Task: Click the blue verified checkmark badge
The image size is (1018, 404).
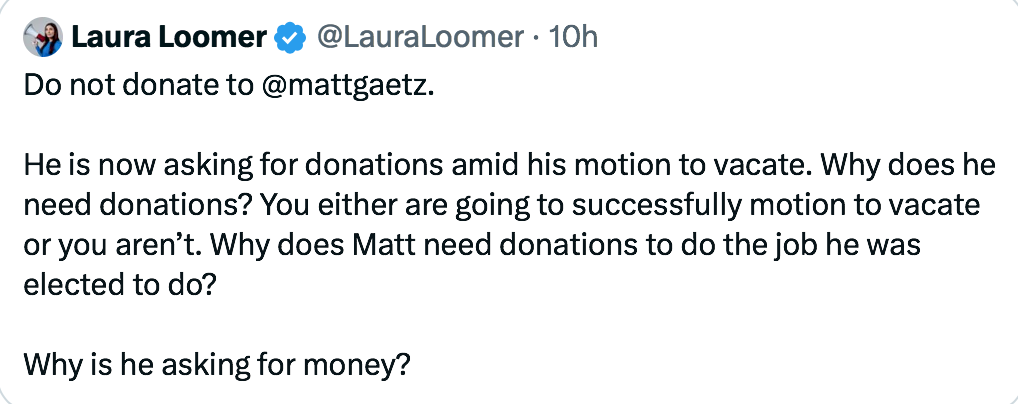Action: pyautogui.click(x=290, y=38)
